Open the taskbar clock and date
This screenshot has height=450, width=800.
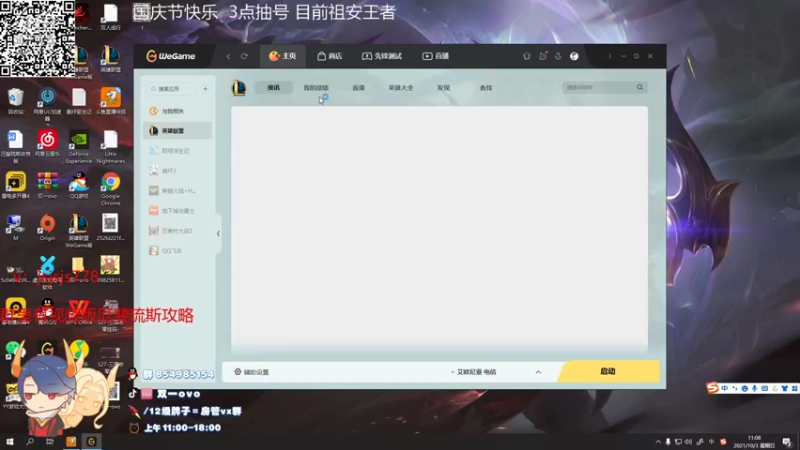coord(754,442)
